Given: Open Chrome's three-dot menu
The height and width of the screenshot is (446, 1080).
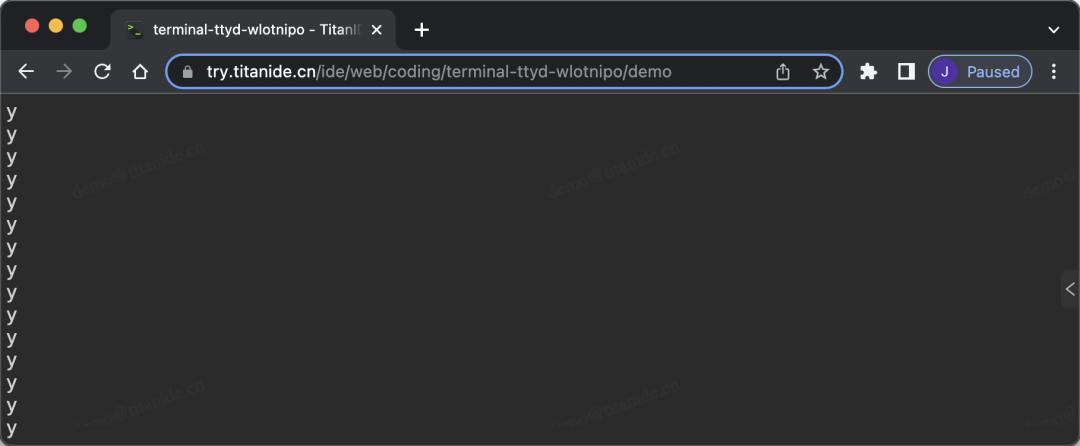Looking at the screenshot, I should click(1053, 72).
